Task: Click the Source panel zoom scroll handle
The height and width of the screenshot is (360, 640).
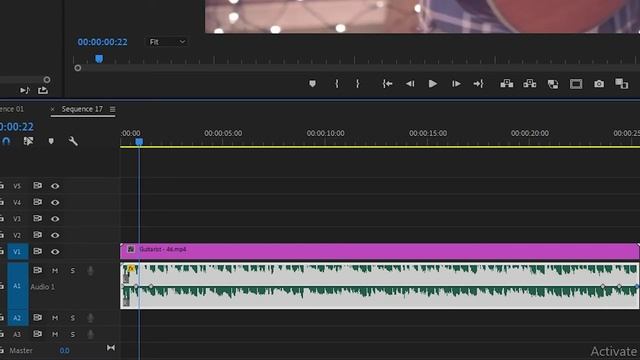Action: (47, 80)
